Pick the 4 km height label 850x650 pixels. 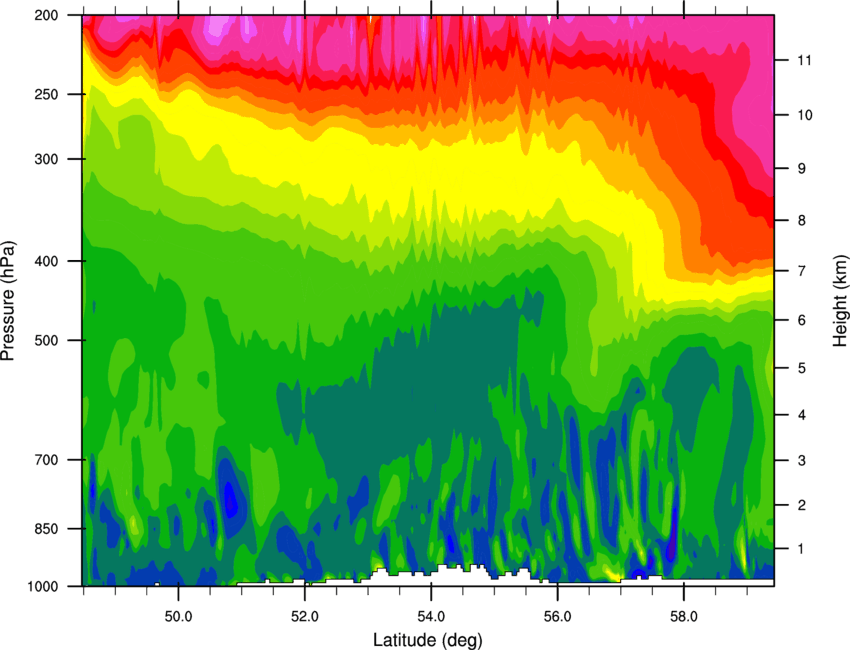coord(802,415)
